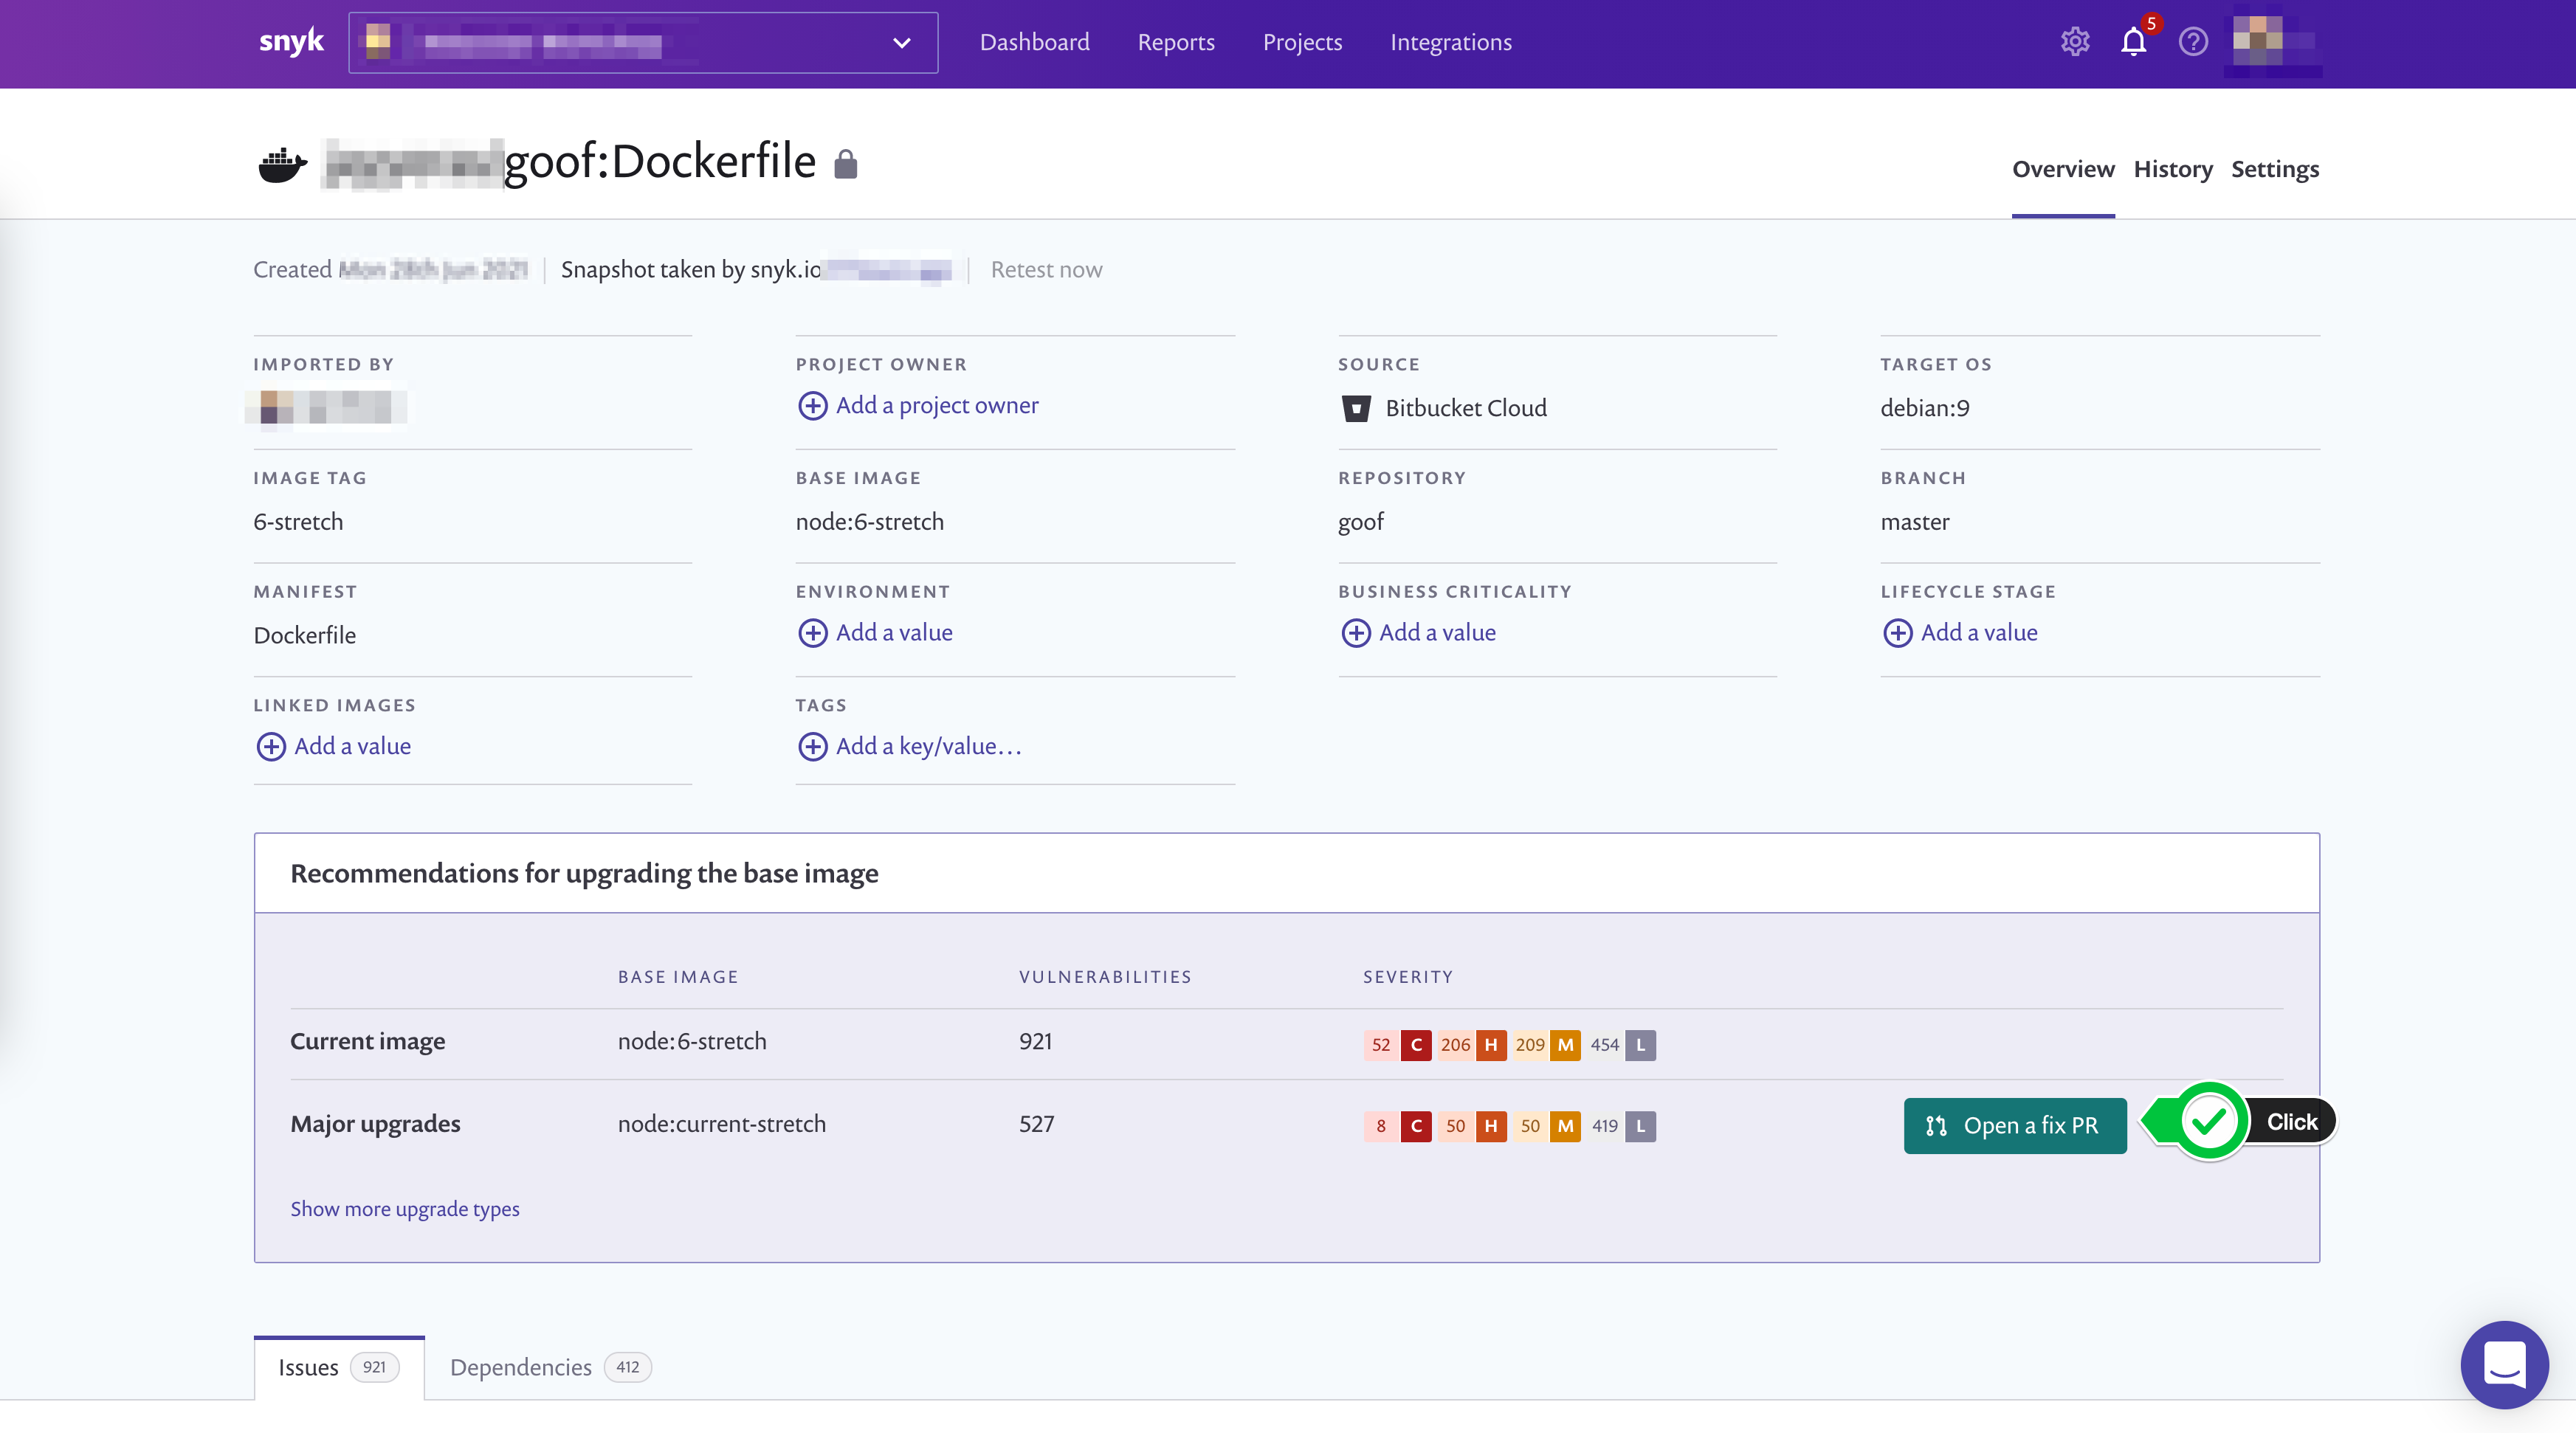
Task: Click Add a value under Business Criticality
Action: [1437, 632]
